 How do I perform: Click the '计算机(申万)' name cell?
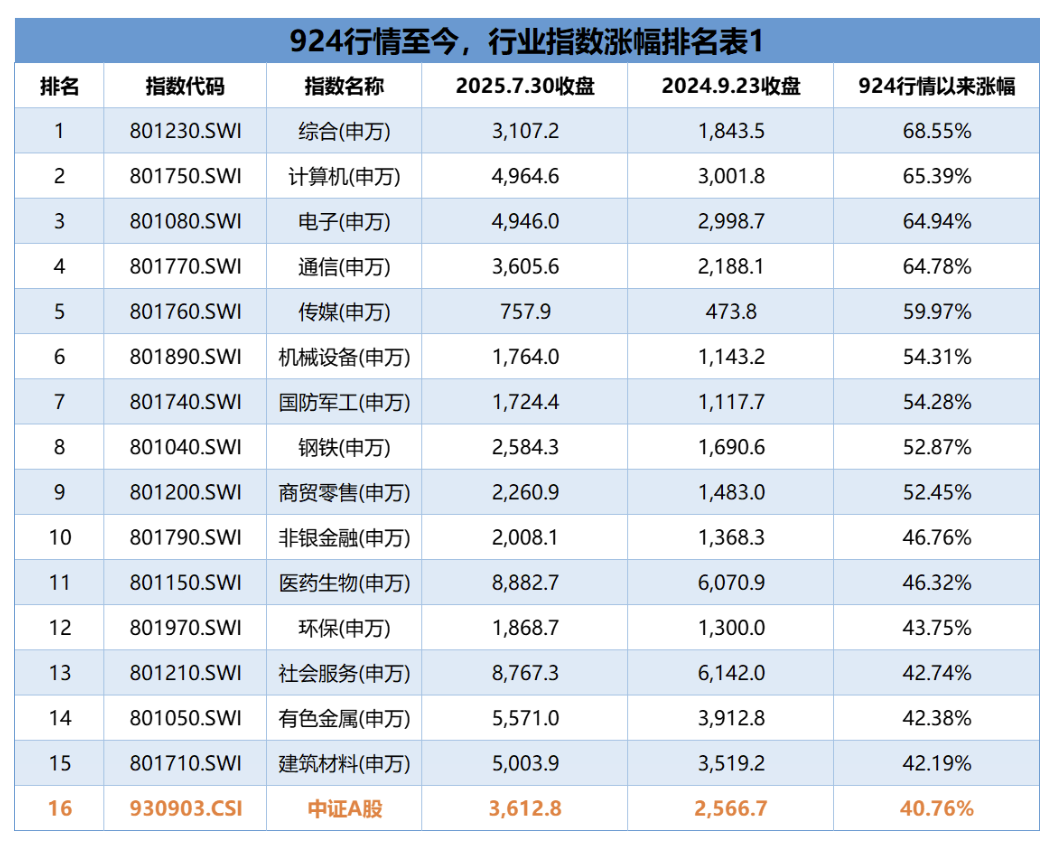pos(344,176)
